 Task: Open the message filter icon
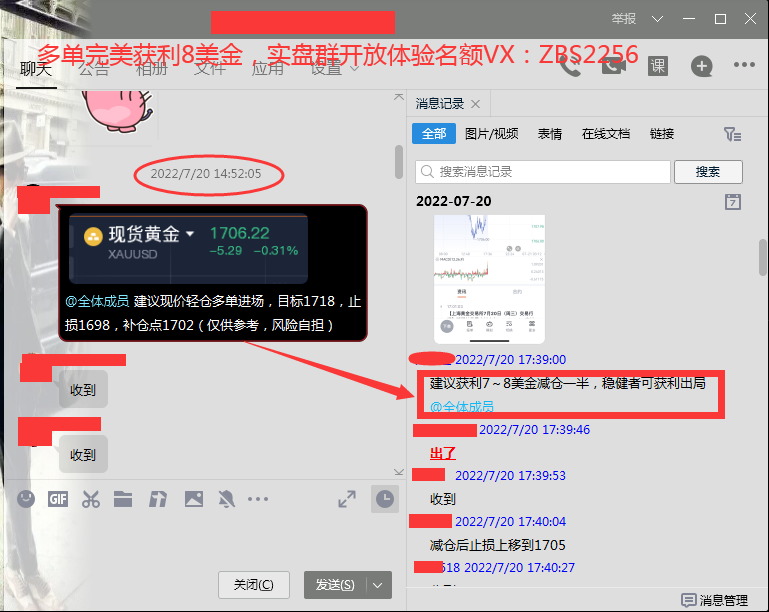[732, 134]
